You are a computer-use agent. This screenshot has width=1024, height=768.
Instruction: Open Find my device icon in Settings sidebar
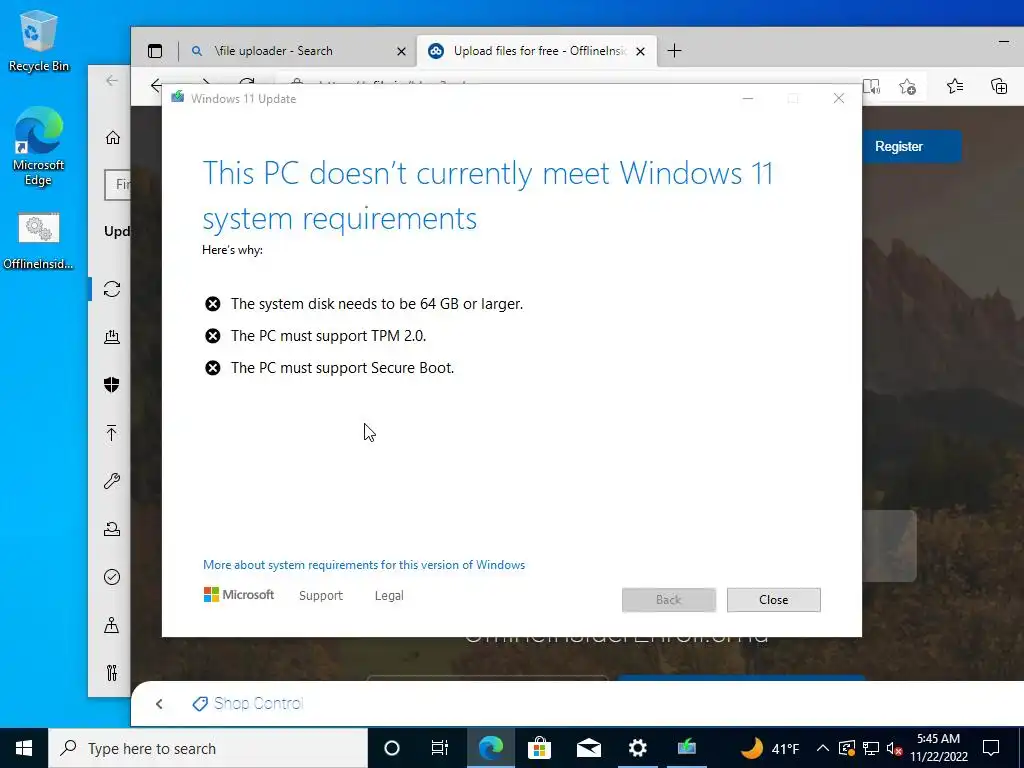click(x=112, y=625)
